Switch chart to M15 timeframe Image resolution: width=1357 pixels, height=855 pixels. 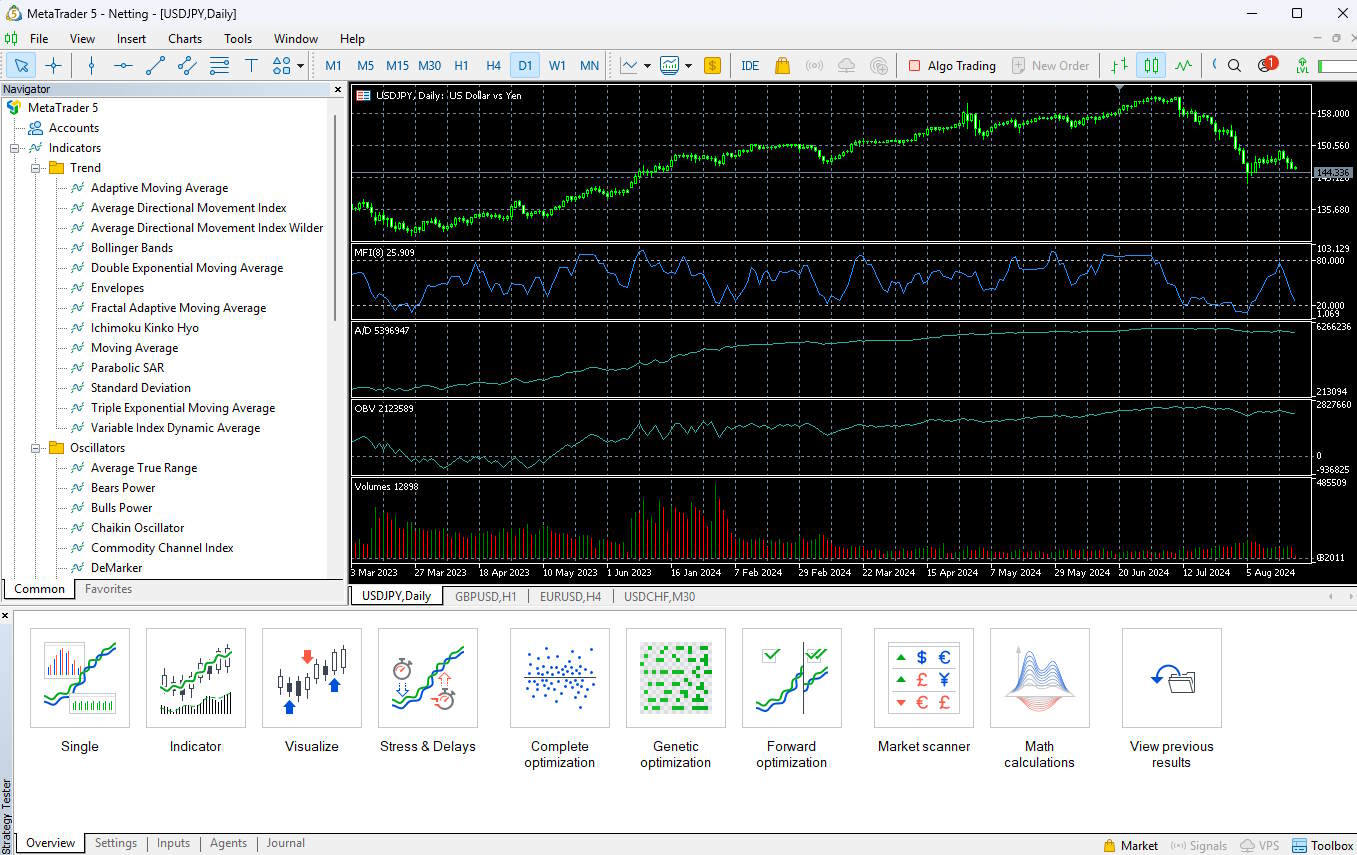tap(397, 66)
